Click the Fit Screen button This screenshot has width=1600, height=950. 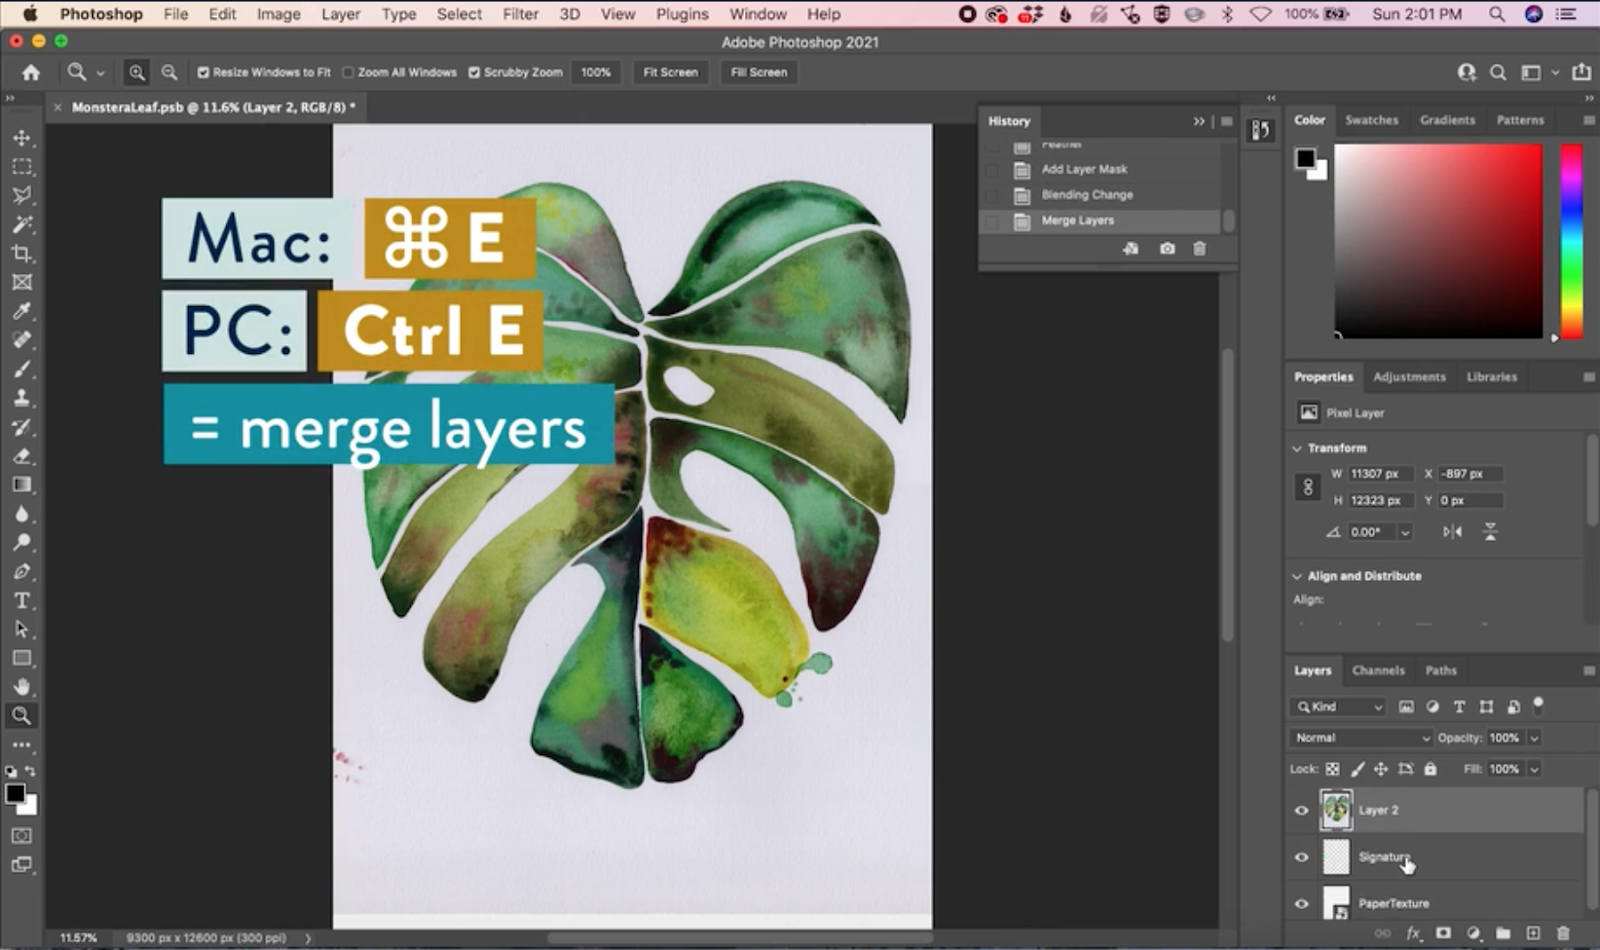(669, 72)
